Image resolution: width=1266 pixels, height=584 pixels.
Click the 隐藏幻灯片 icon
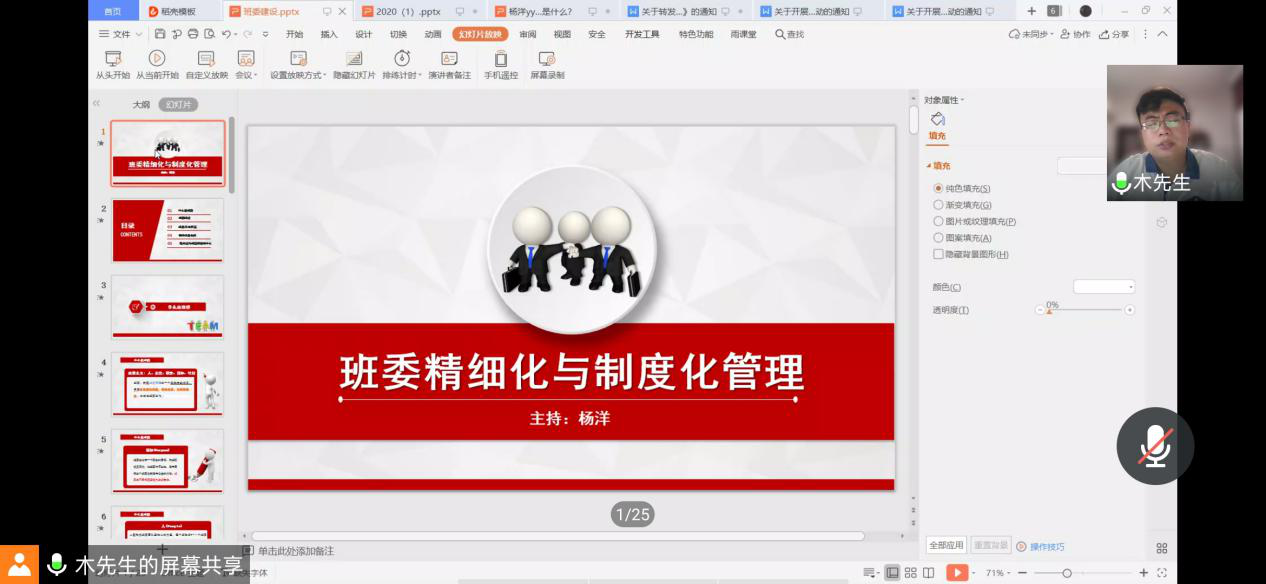click(x=354, y=59)
